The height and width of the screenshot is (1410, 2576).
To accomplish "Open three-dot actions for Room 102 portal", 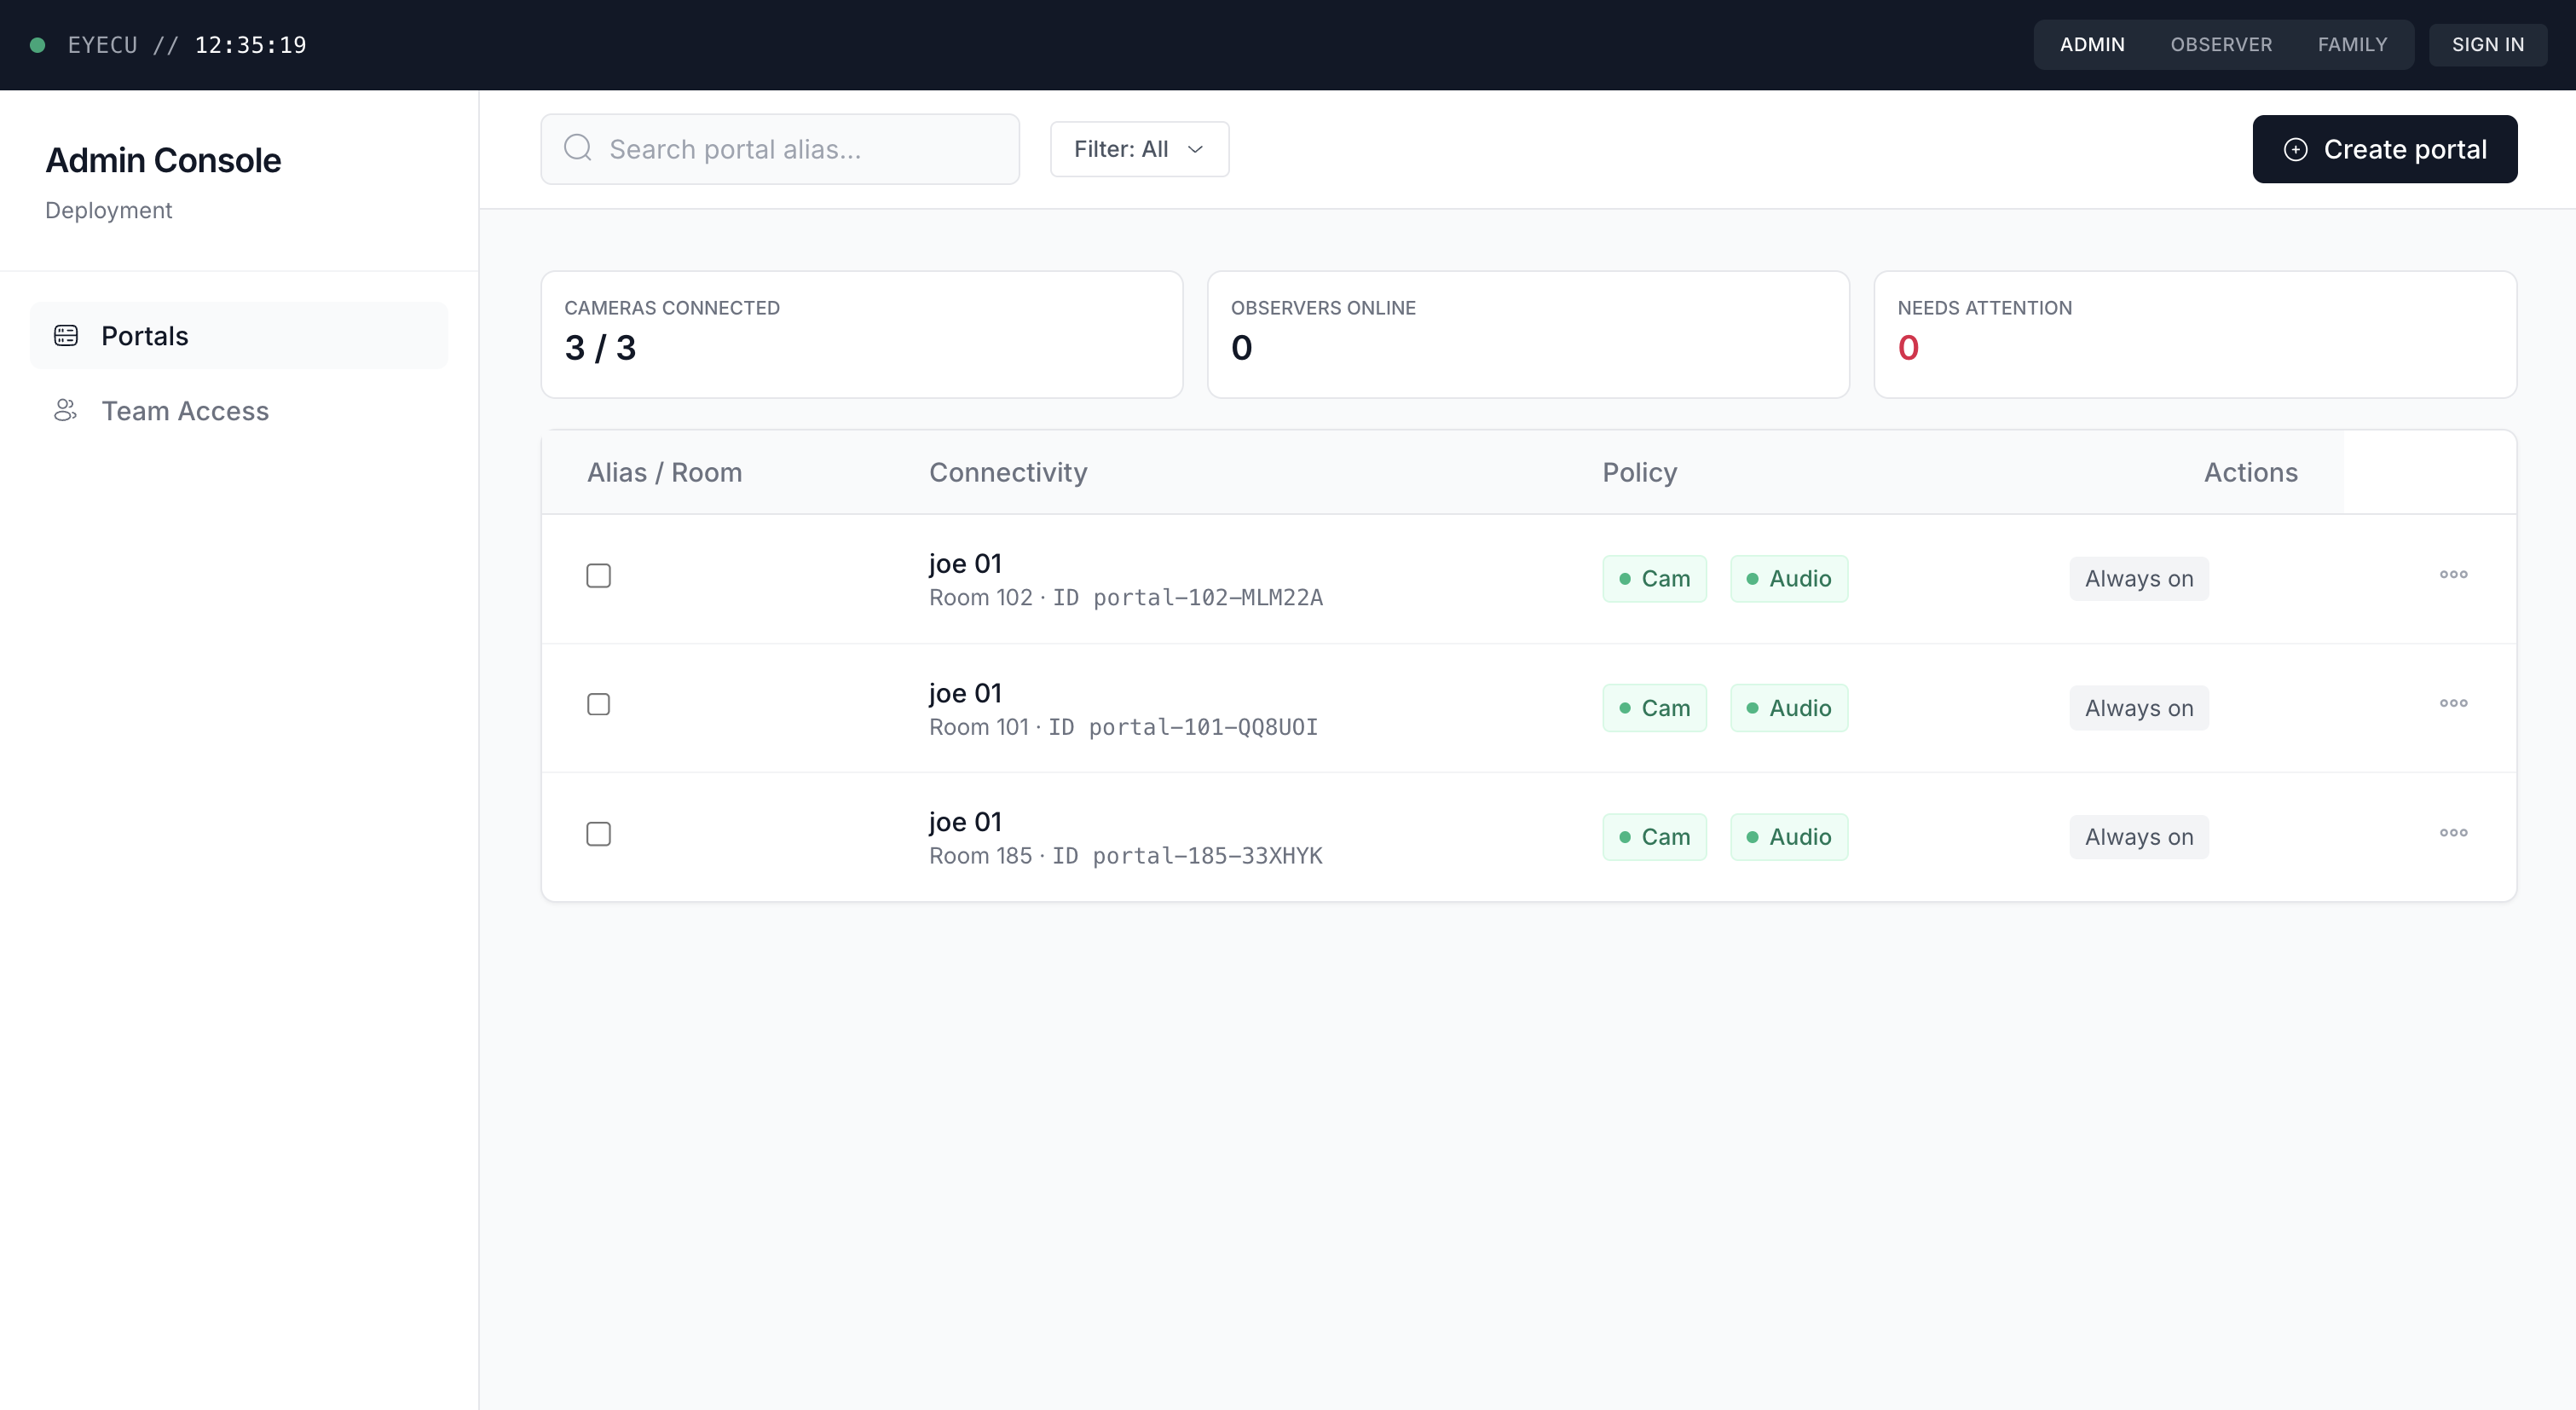I will 2453,575.
